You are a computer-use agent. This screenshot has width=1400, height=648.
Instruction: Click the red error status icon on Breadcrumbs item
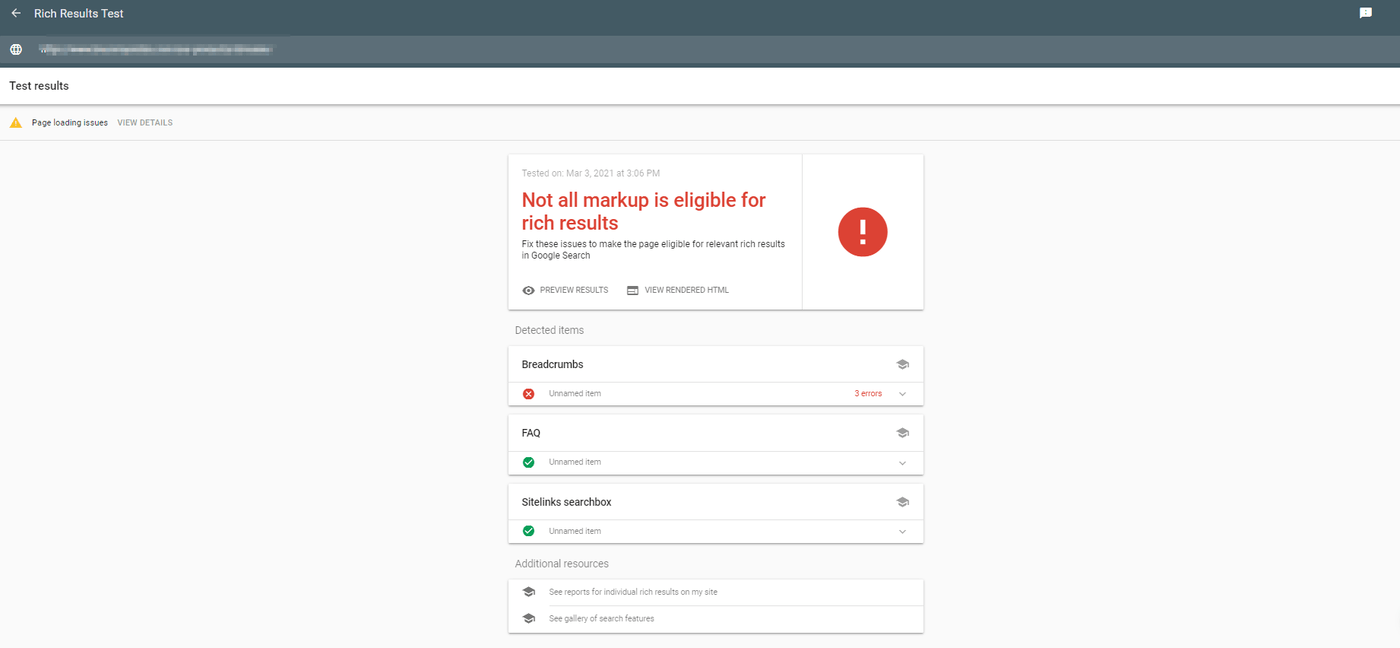click(x=528, y=393)
